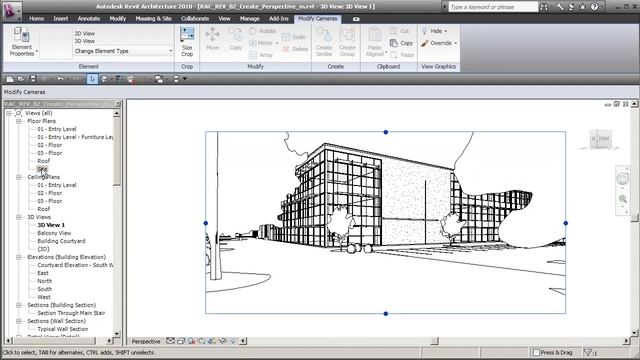Switch to the Massing & Site tab
This screenshot has width=640, height=360.
tap(153, 19)
